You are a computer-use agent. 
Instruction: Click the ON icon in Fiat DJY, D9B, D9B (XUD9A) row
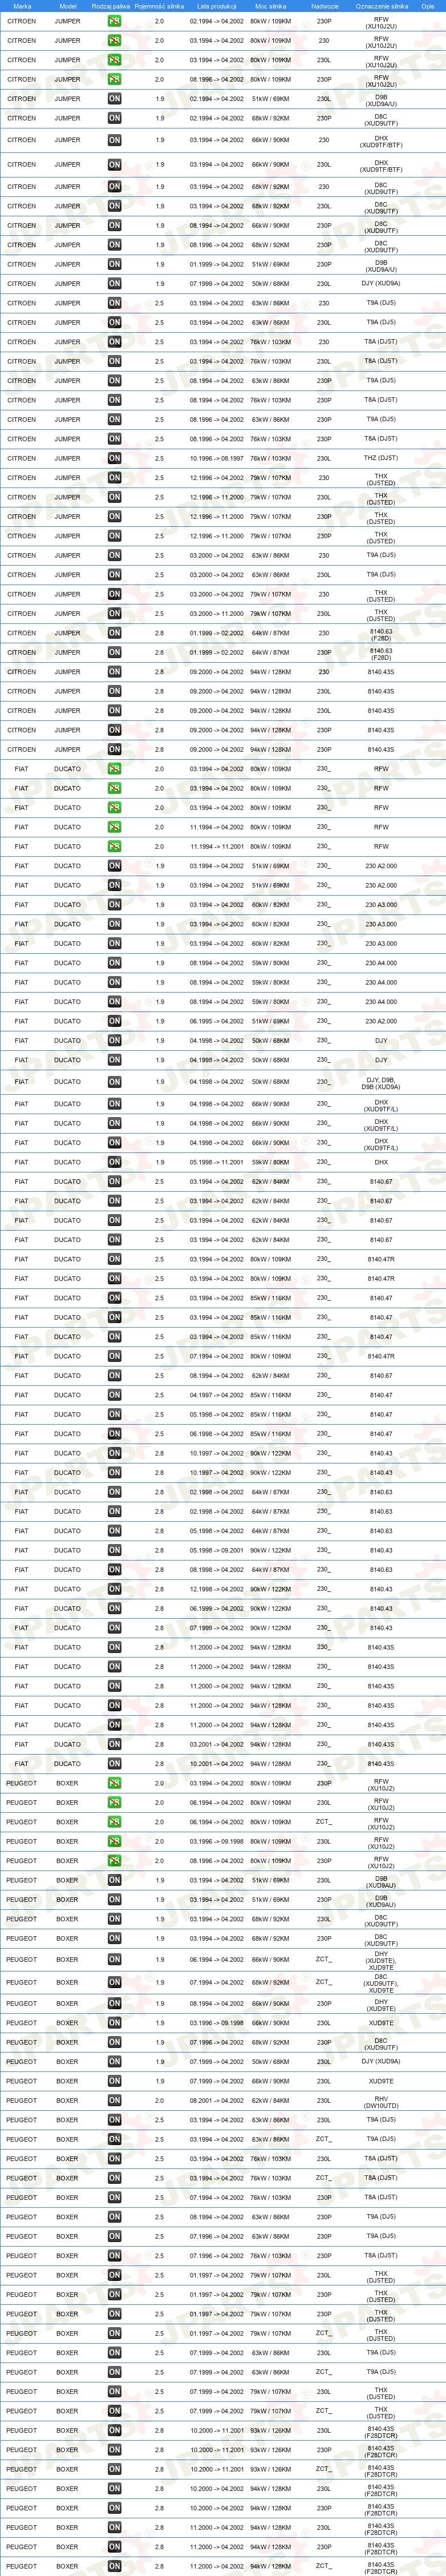click(114, 1082)
